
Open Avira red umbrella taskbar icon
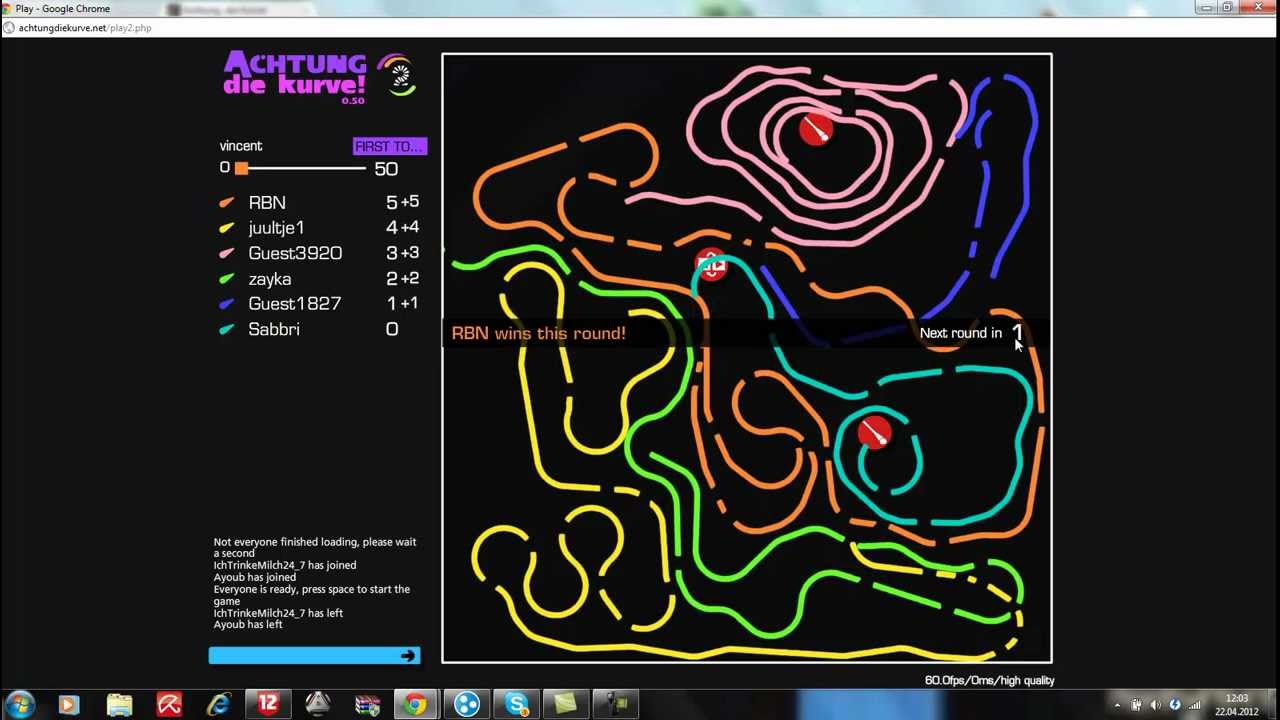[169, 705]
